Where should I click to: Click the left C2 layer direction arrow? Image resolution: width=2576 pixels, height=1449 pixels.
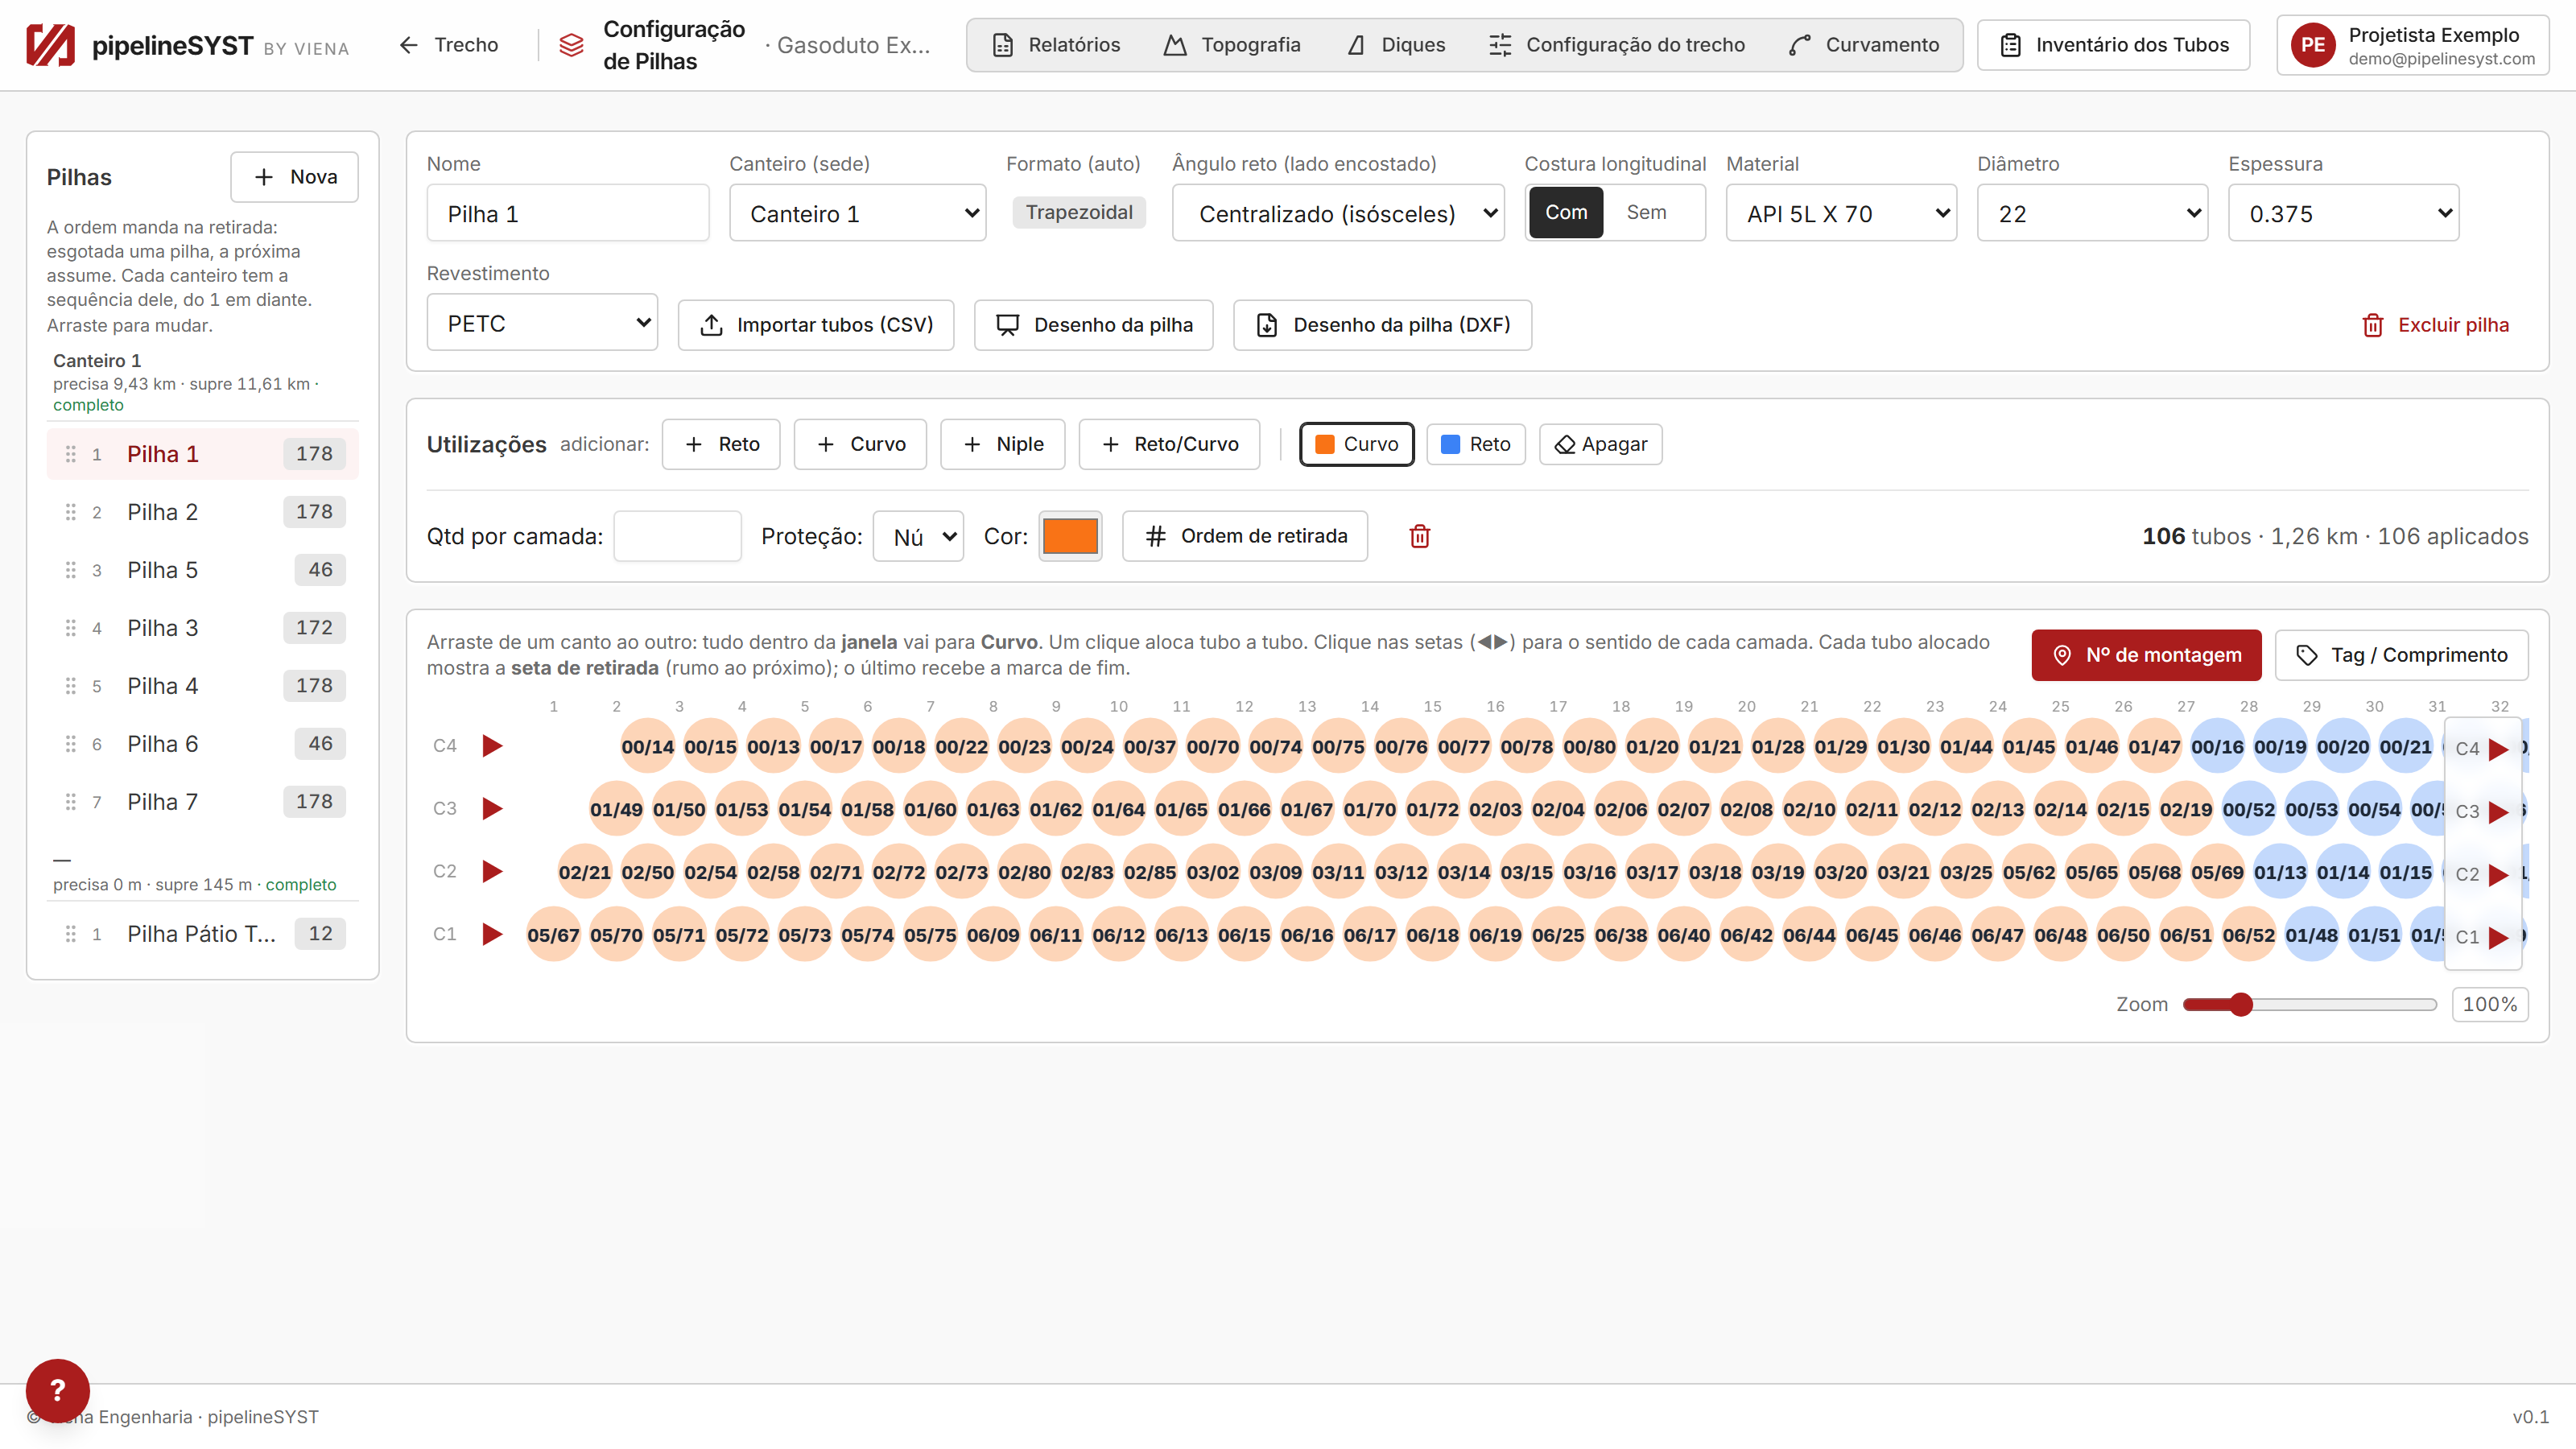492,871
